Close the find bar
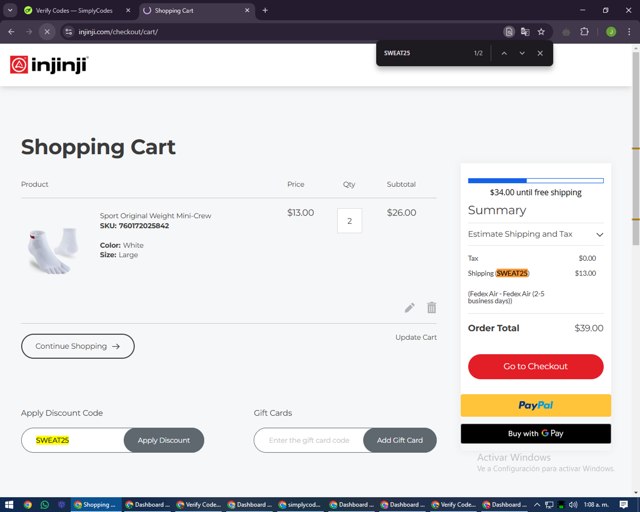This screenshot has width=640, height=512. coord(540,53)
